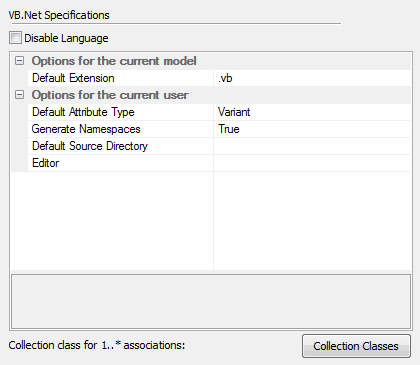Change the True value for Generate Namespaces
The height and width of the screenshot is (365, 420).
click(312, 129)
